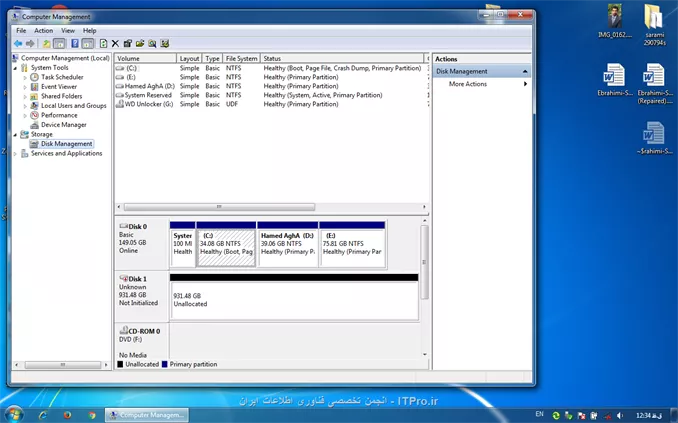Open the View menu

pyautogui.click(x=68, y=31)
